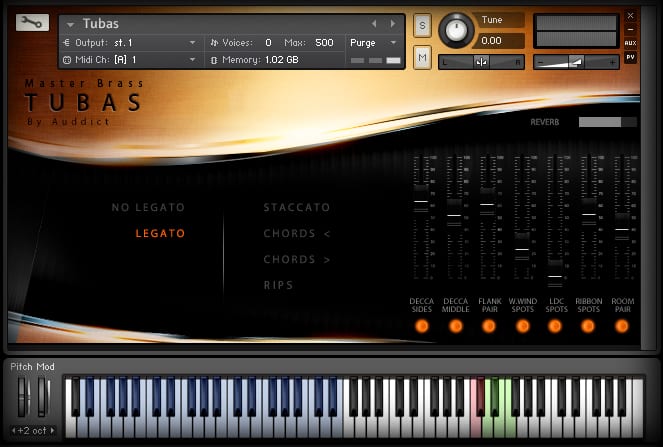Image resolution: width=663 pixels, height=447 pixels.
Task: Click the Tune value field
Action: coord(500,41)
